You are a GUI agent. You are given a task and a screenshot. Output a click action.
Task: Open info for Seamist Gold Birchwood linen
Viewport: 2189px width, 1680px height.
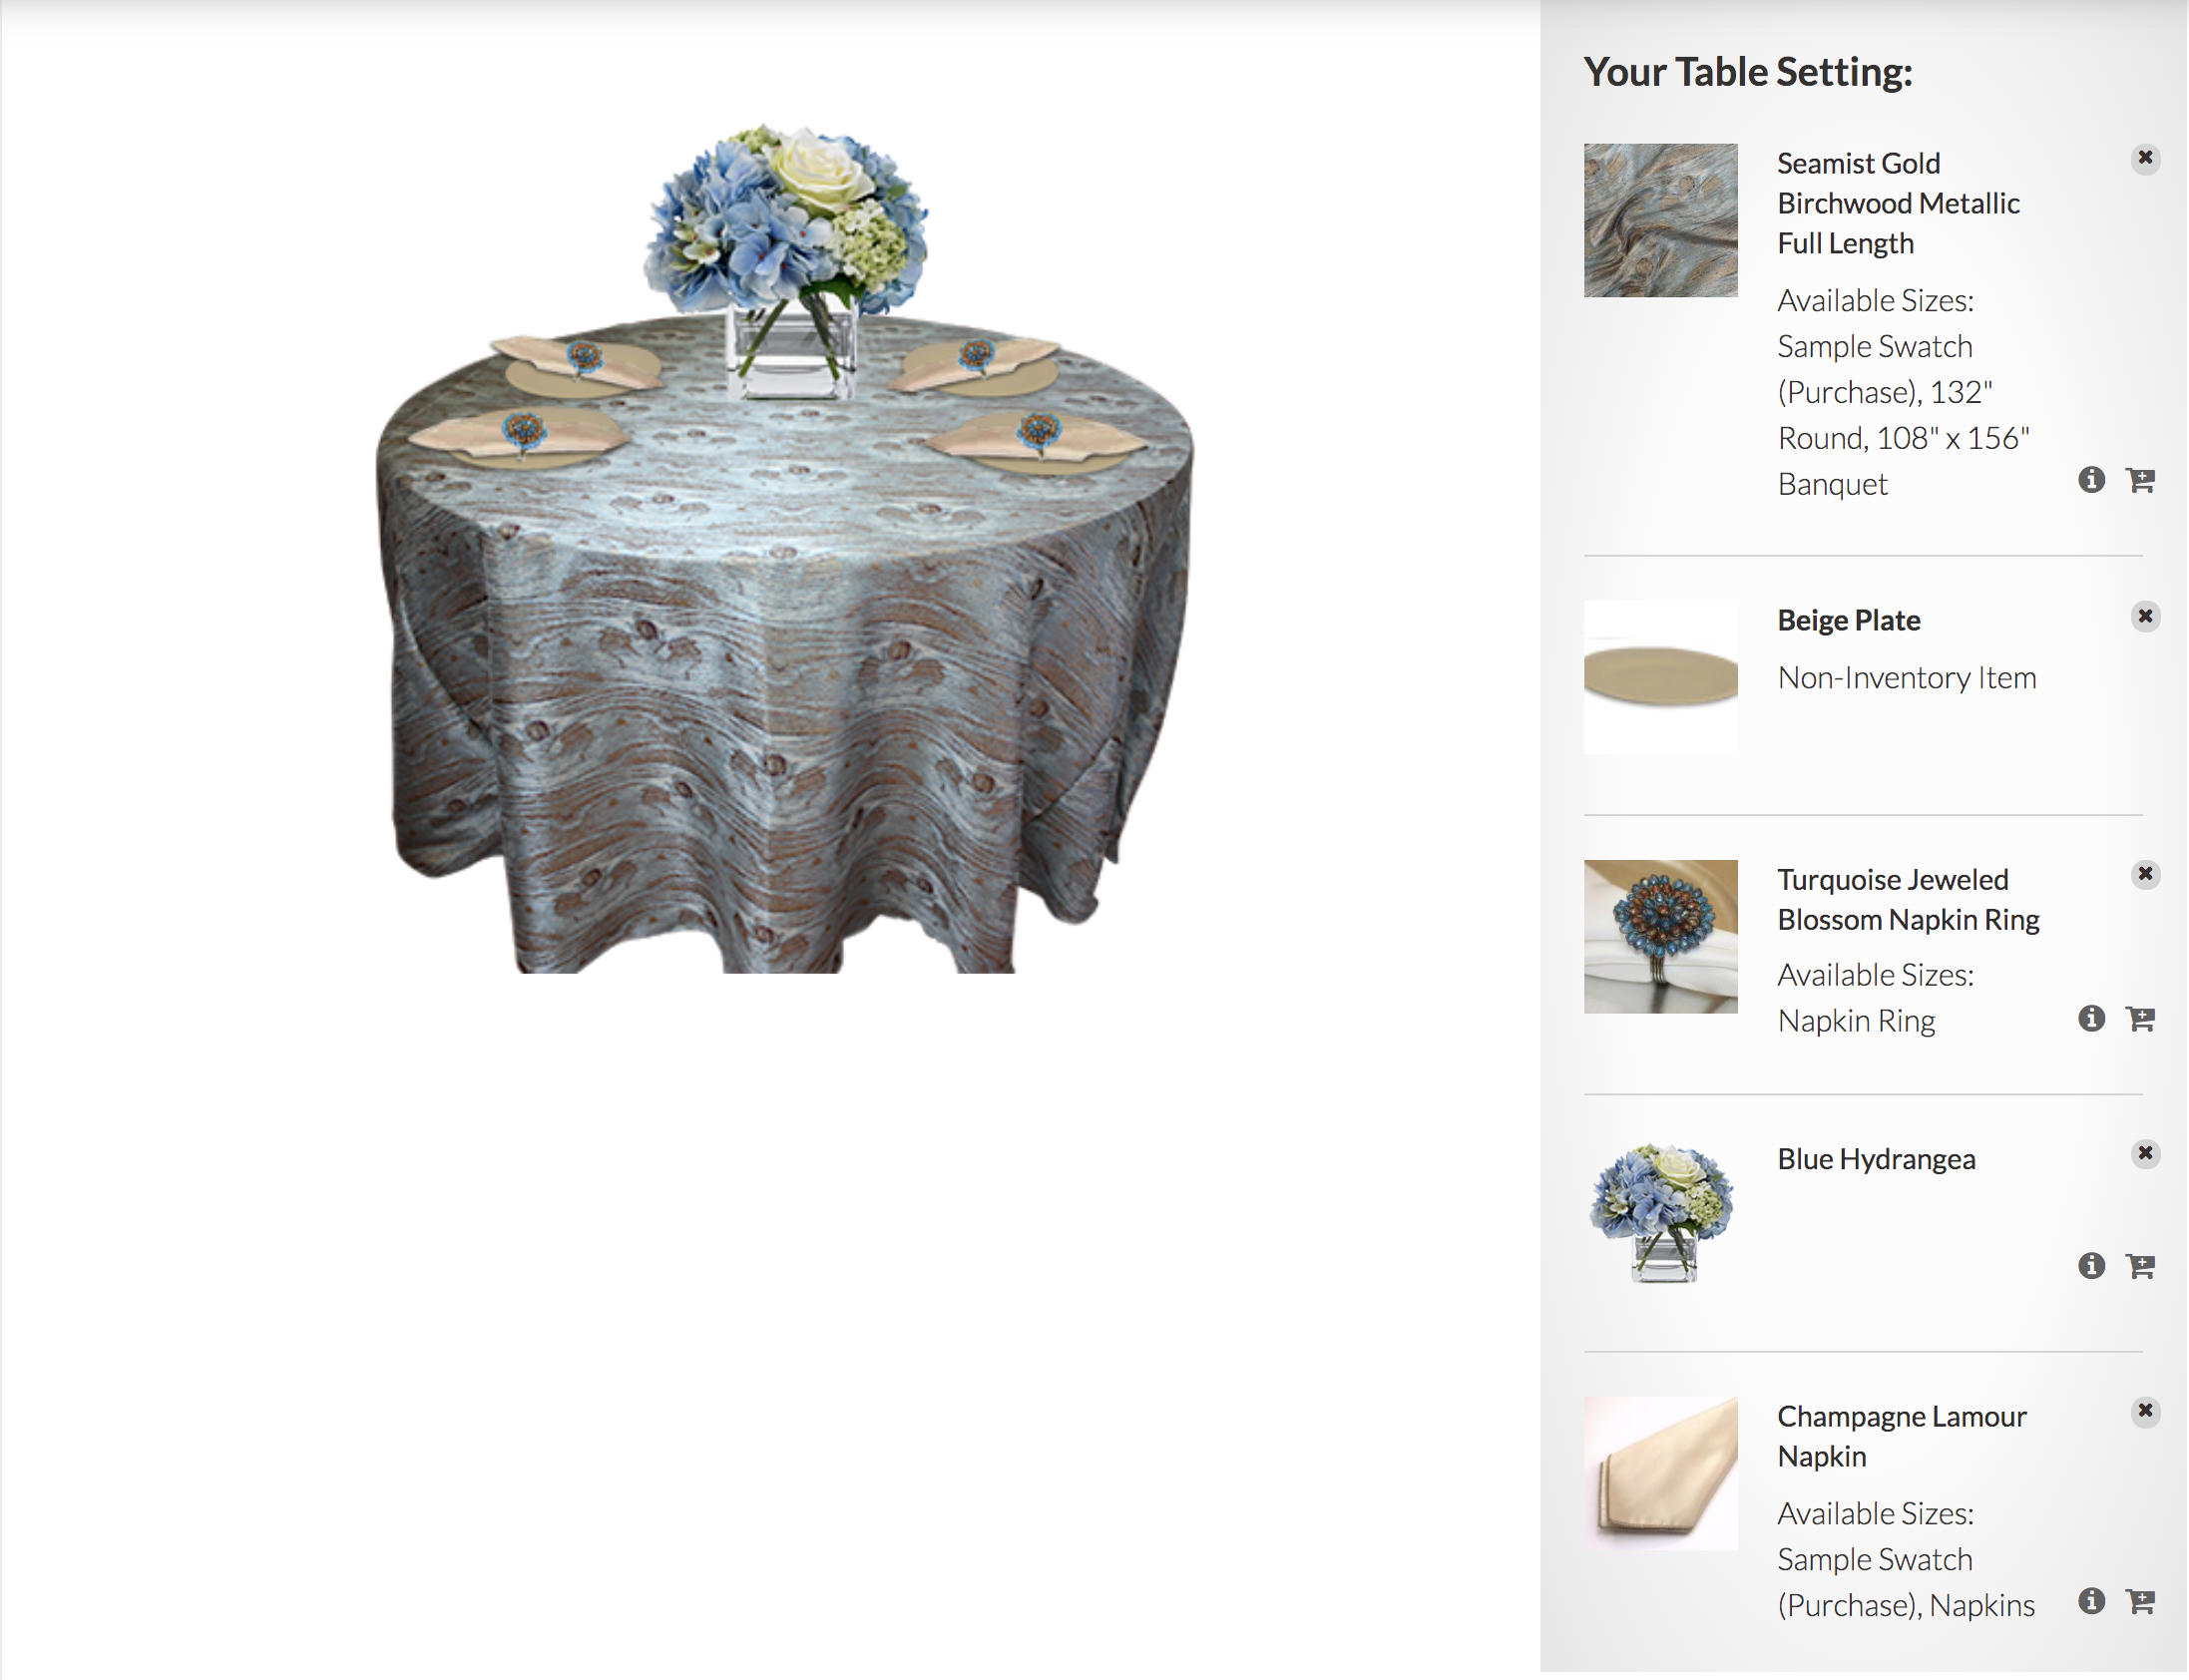(2091, 480)
